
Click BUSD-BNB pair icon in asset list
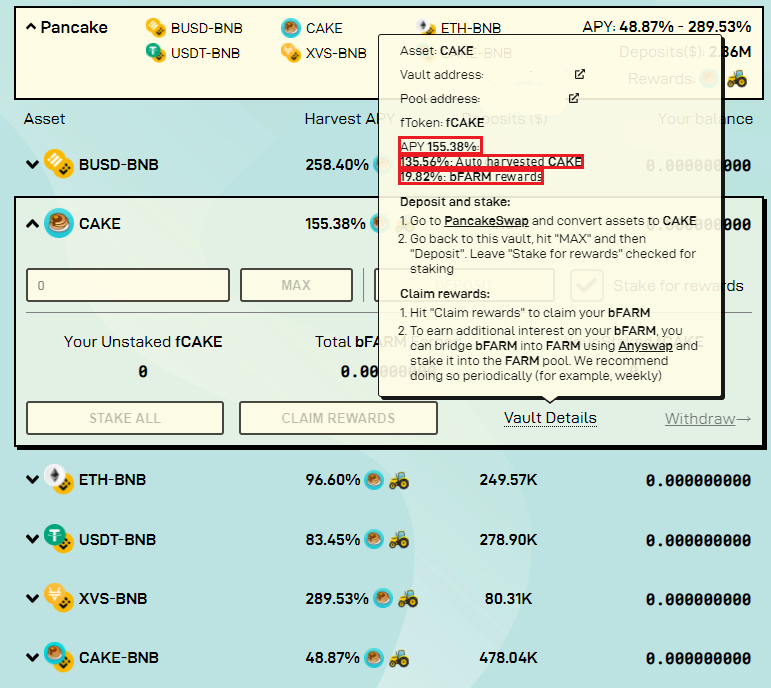(x=59, y=163)
